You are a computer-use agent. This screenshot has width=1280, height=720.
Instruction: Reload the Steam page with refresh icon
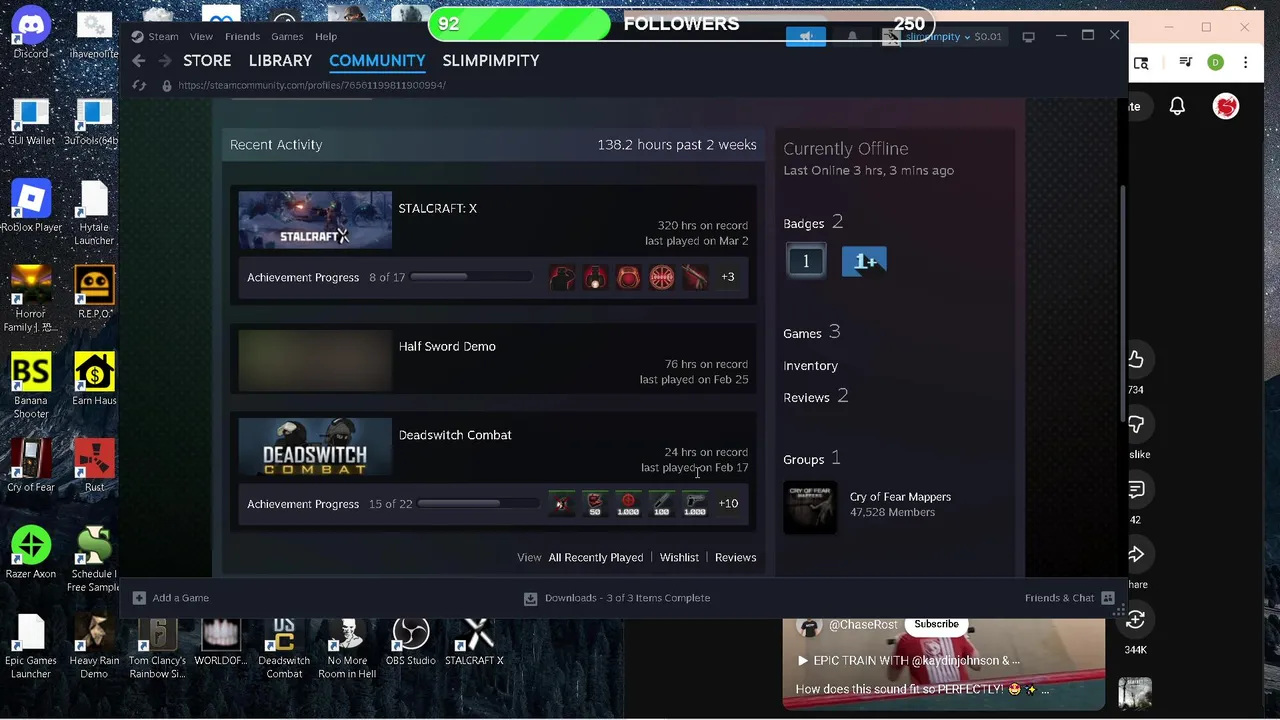[x=139, y=86]
